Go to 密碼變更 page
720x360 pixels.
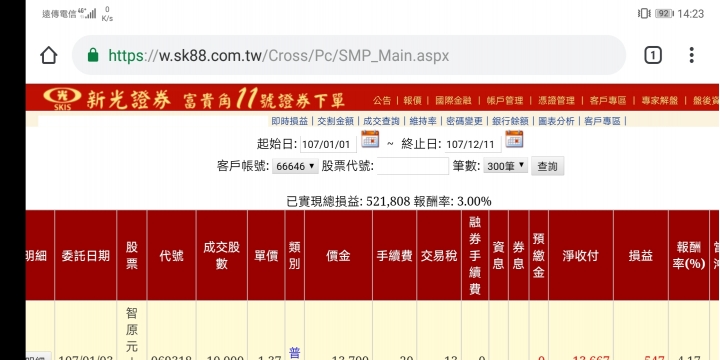pyautogui.click(x=464, y=121)
